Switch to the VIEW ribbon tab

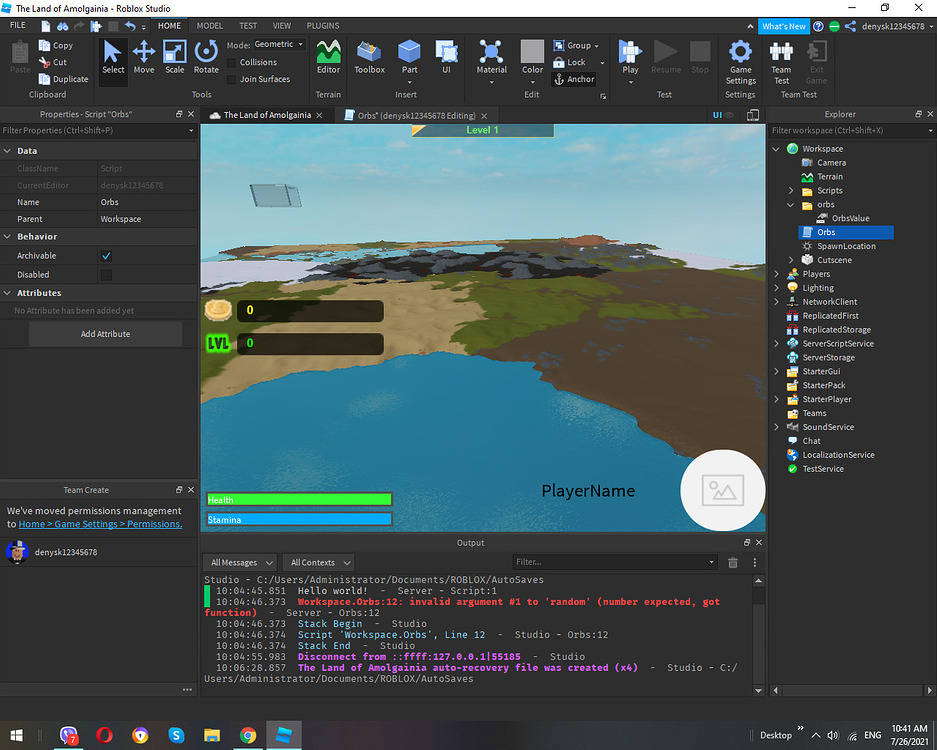(x=282, y=26)
